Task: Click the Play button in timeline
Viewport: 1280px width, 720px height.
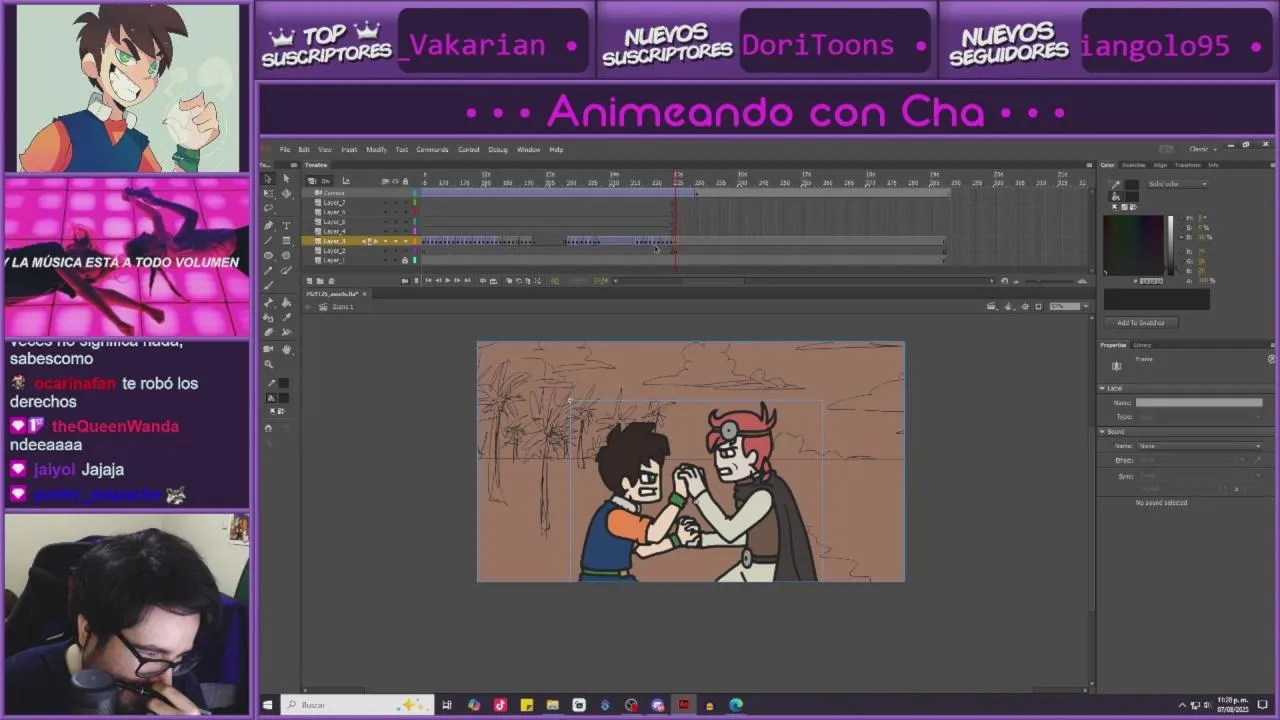Action: point(447,281)
